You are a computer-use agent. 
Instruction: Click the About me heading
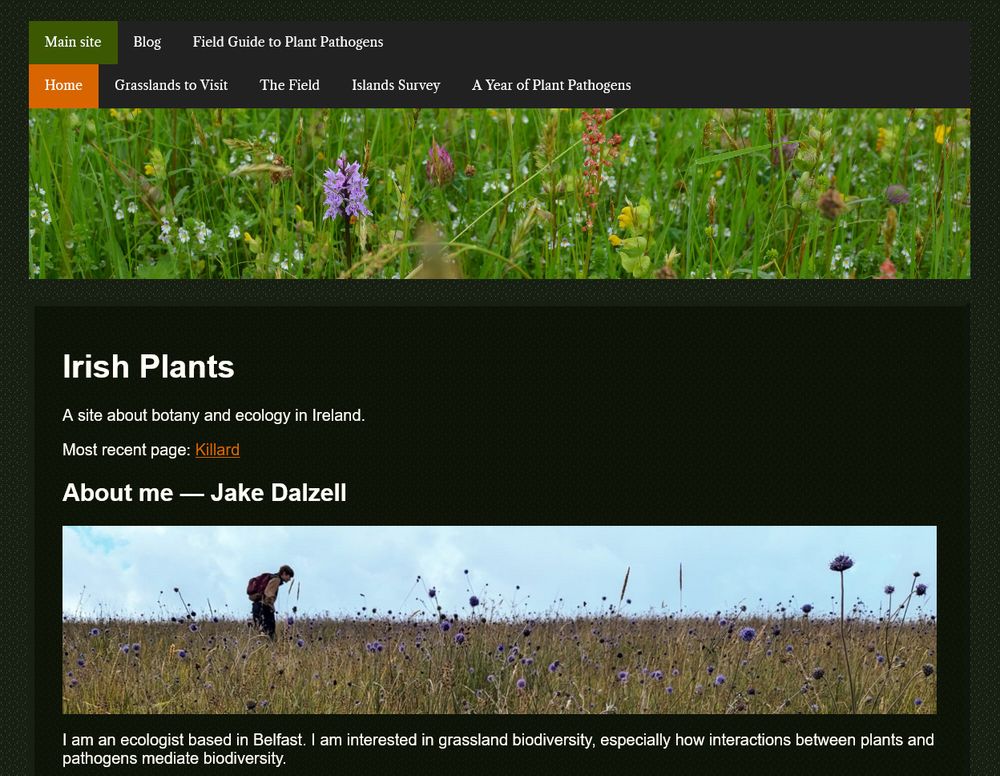[204, 493]
